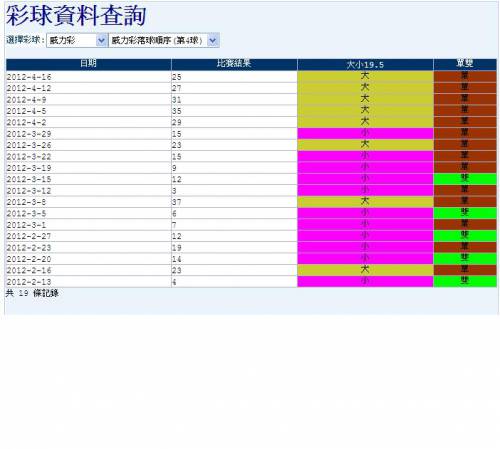This screenshot has height=449, width=500.
Task: Click the 比賽結果 column header
Action: pyautogui.click(x=234, y=64)
